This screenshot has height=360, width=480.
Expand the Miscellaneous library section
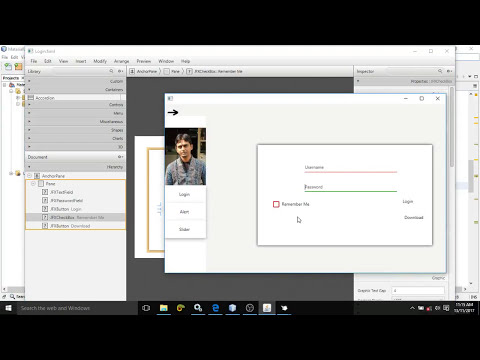point(75,121)
